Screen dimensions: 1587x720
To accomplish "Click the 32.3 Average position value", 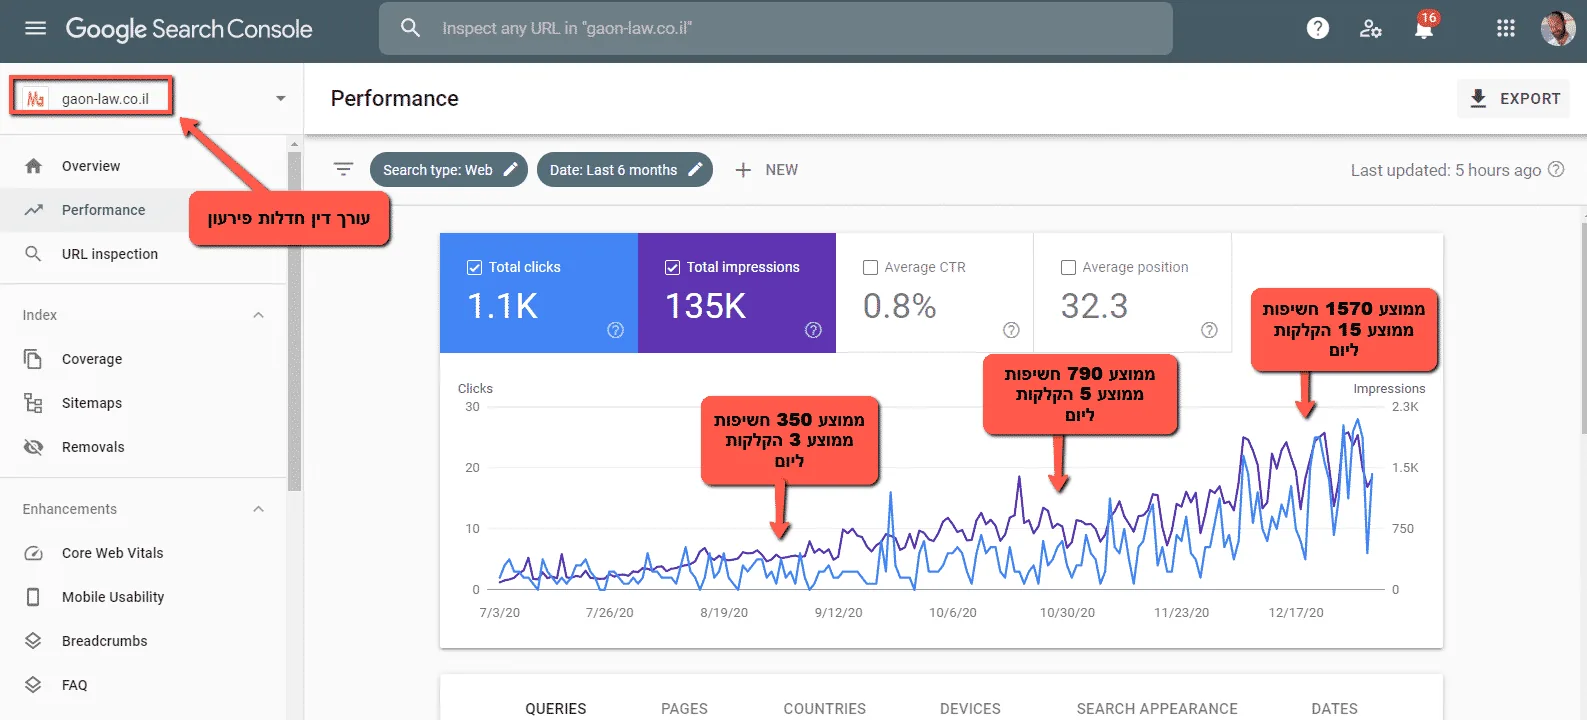I will point(1094,306).
